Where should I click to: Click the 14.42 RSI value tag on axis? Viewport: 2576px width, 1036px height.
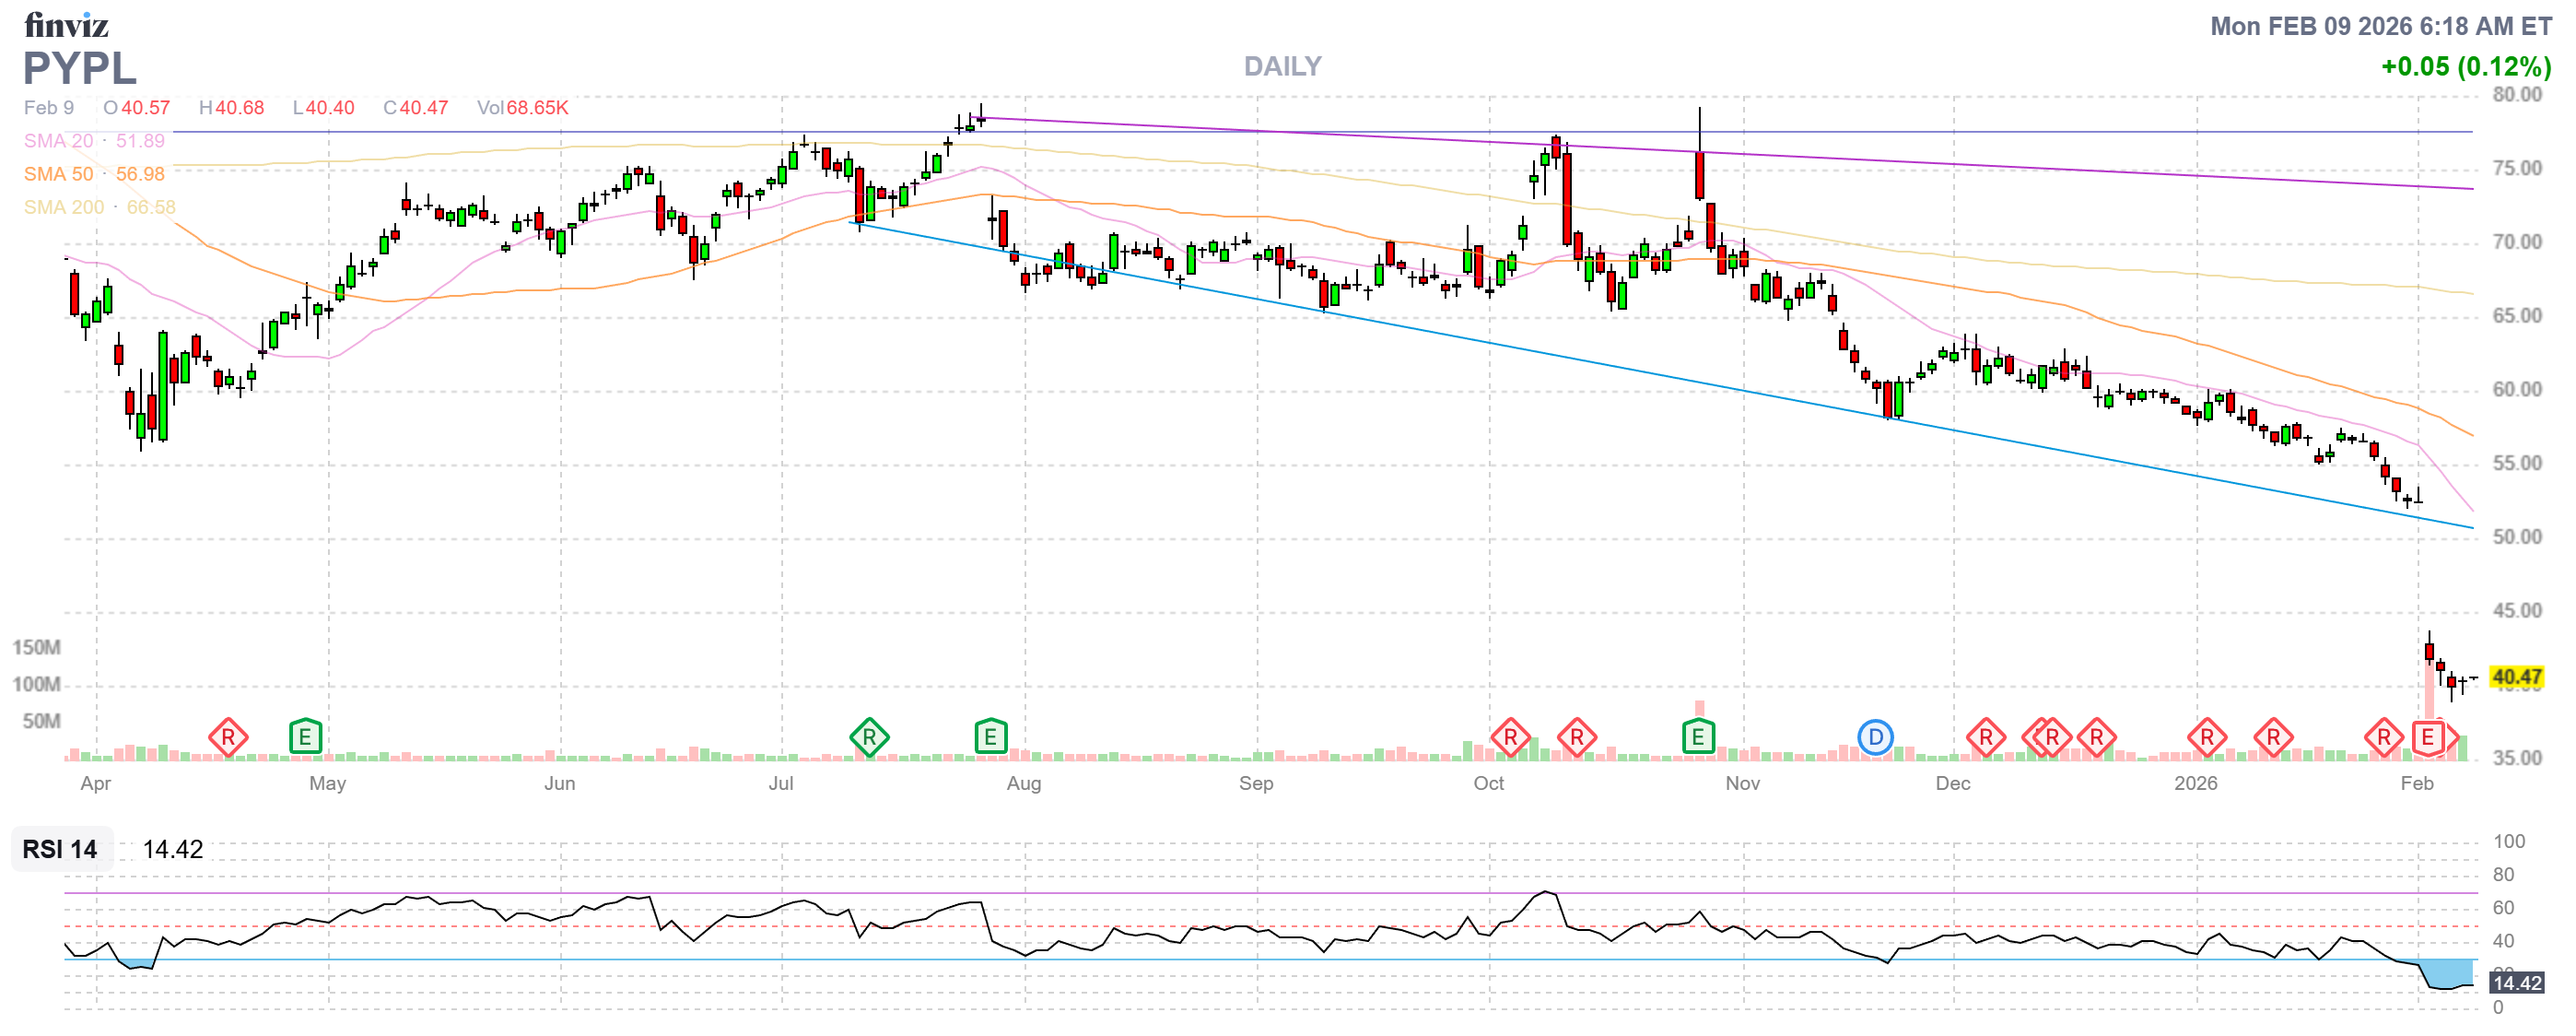2516,983
